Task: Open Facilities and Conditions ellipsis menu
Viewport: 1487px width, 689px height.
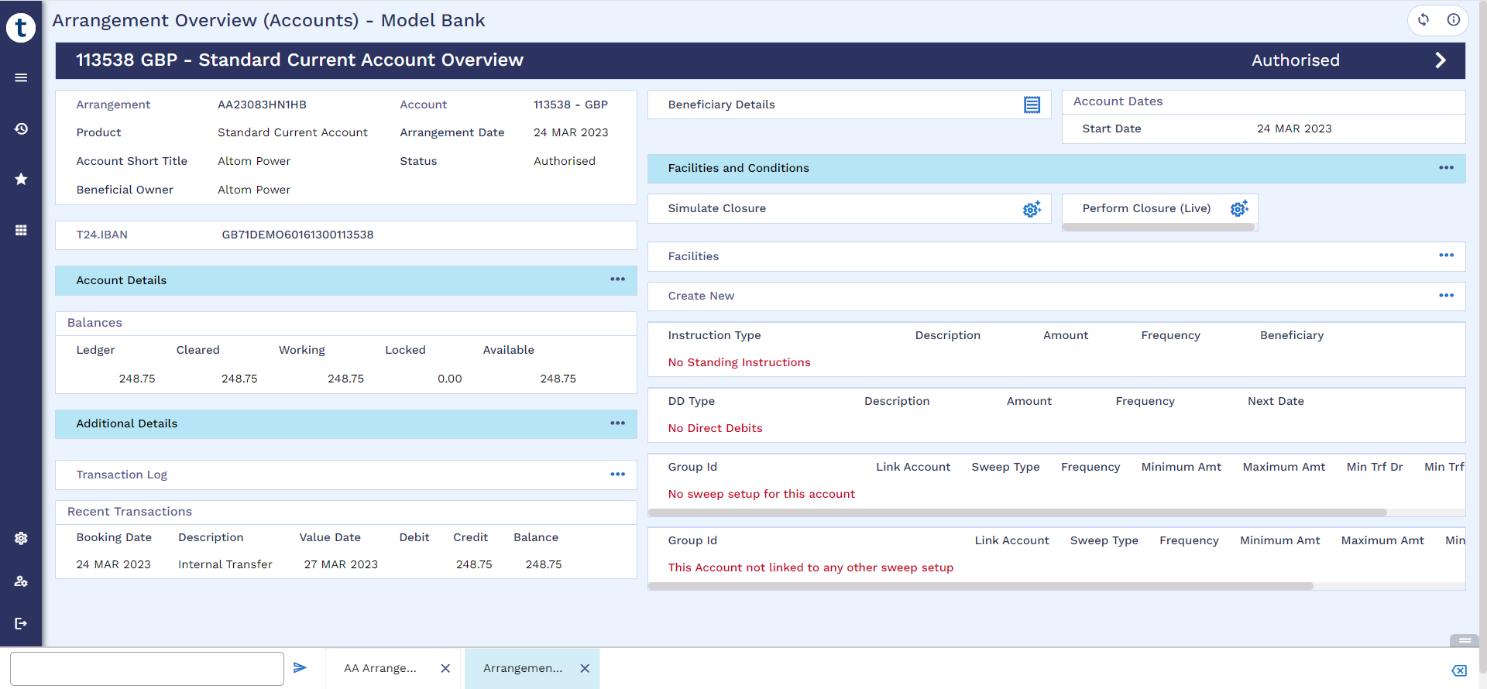Action: [x=1446, y=168]
